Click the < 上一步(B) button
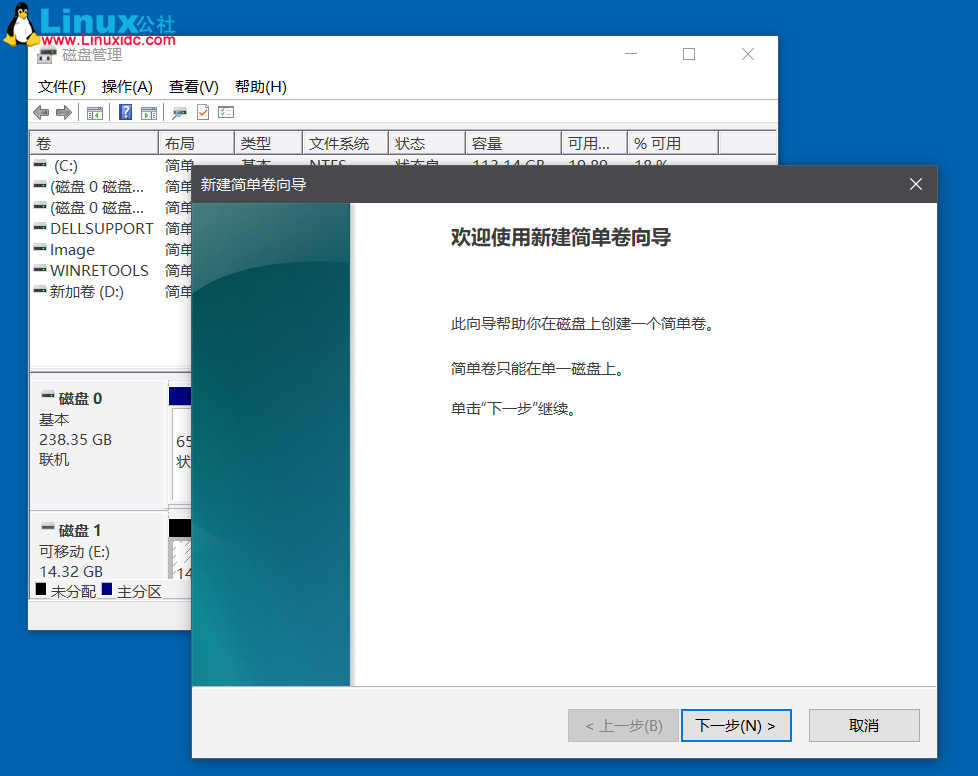This screenshot has height=776, width=978. (x=623, y=725)
